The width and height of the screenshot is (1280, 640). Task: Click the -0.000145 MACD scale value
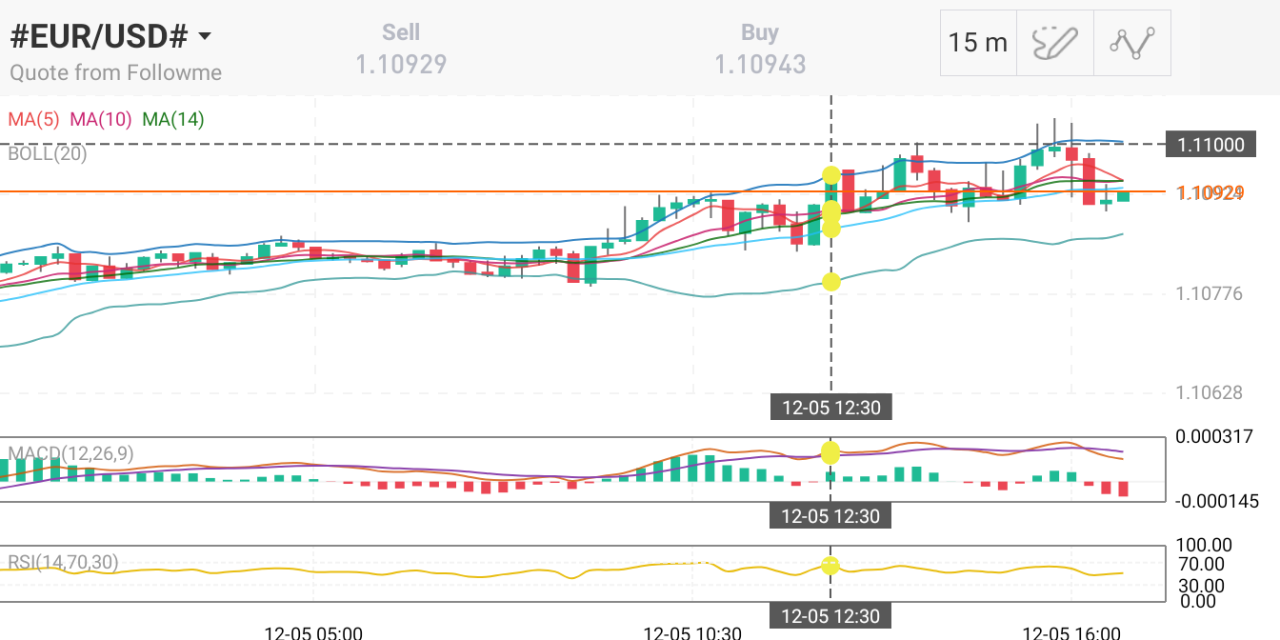point(1216,500)
